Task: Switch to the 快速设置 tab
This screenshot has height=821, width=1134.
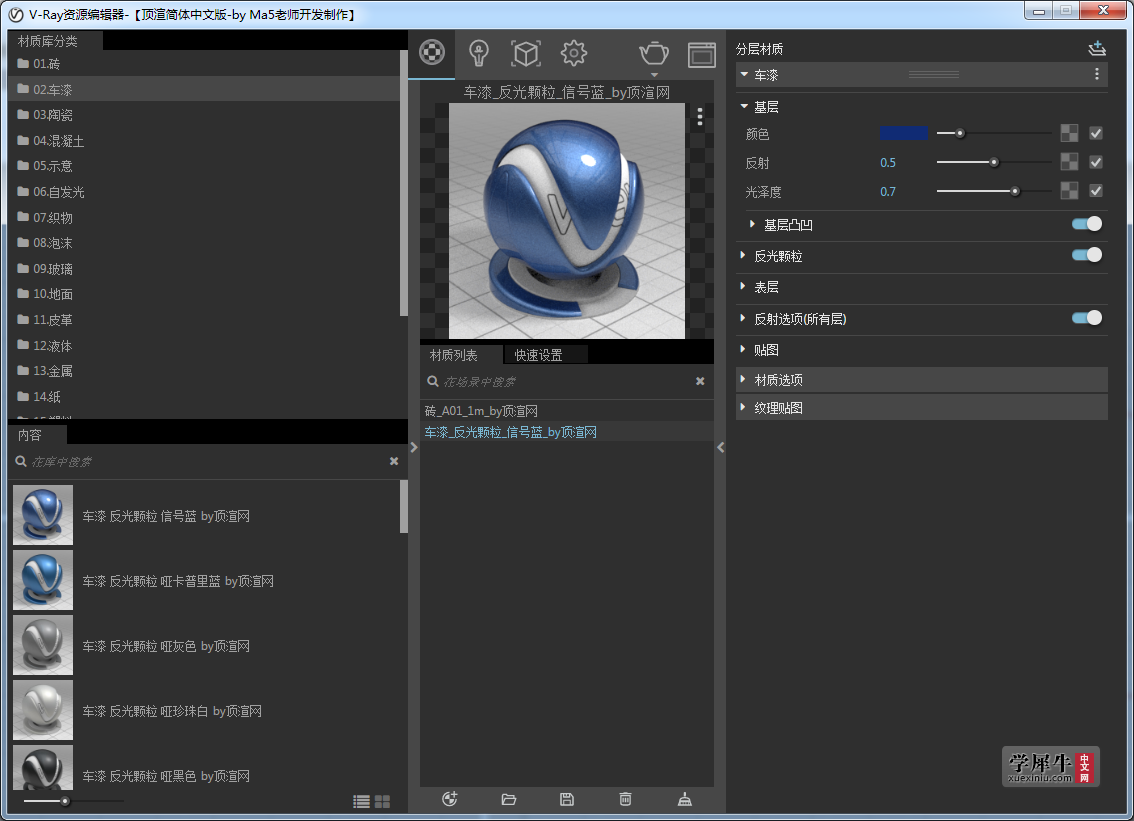Action: [x=546, y=354]
